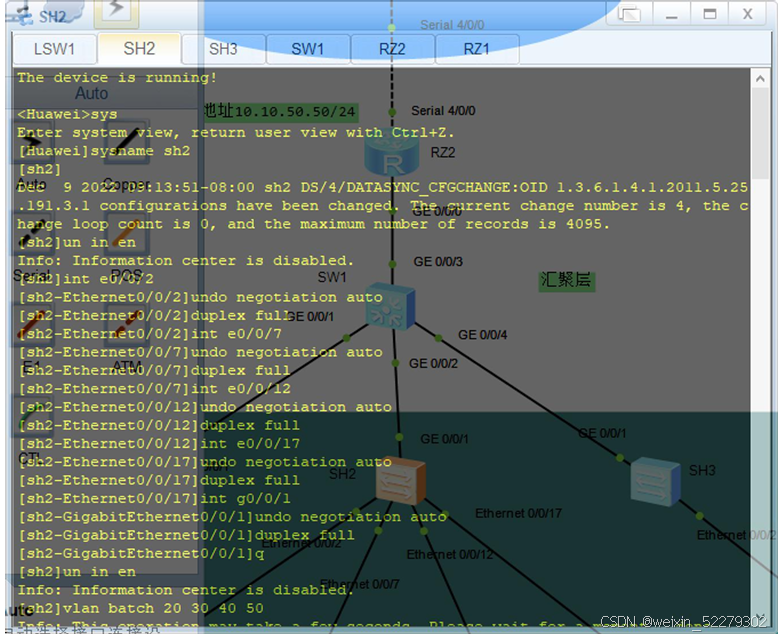Pick the Auto cable connection icon
Image resolution: width=781 pixels, height=636 pixels.
34,142
